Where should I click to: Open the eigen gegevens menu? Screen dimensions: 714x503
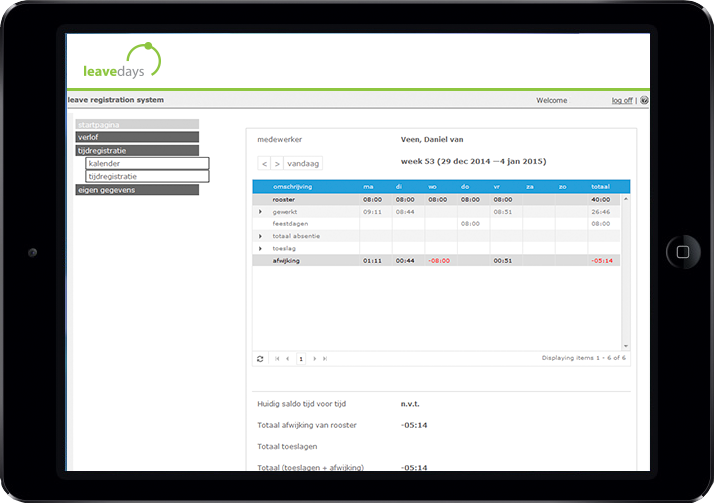click(137, 190)
